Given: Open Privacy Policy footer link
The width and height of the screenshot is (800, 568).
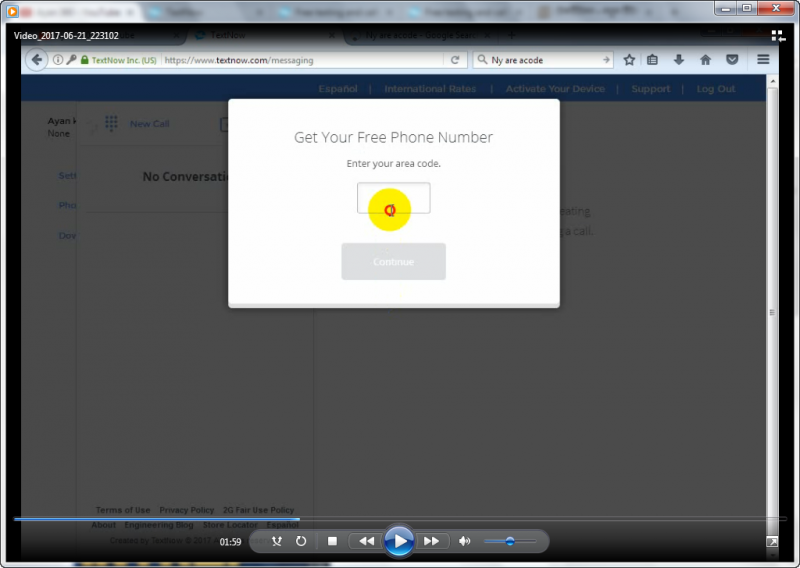Looking at the screenshot, I should tap(187, 510).
